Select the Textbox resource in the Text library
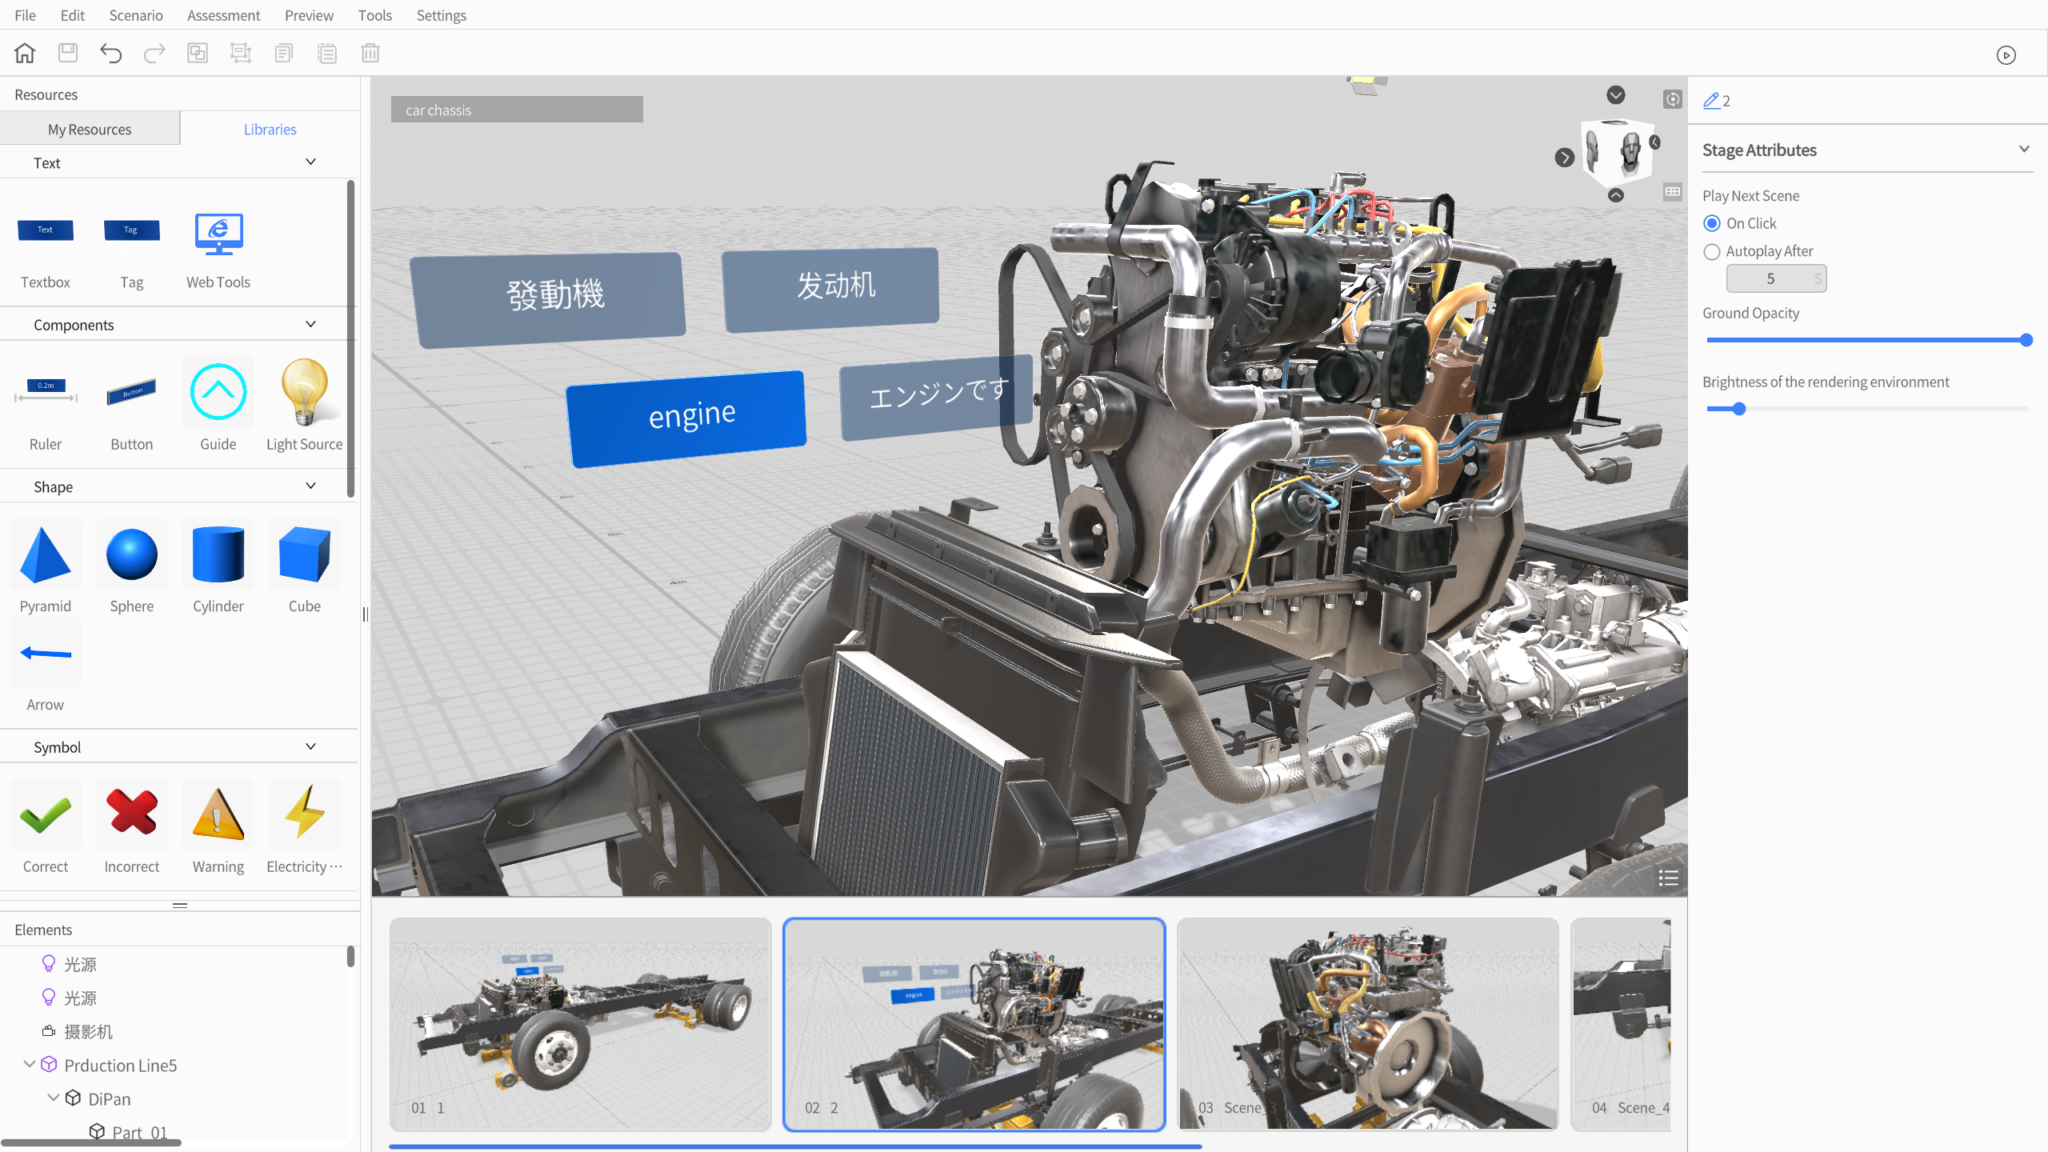The height and width of the screenshot is (1152, 2048). pos(45,240)
